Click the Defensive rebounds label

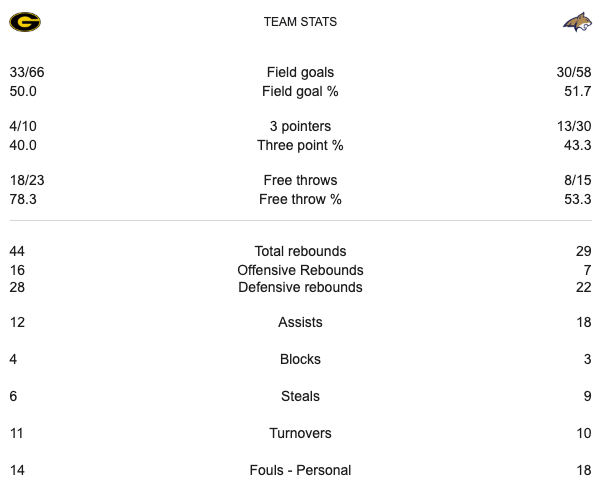(300, 288)
